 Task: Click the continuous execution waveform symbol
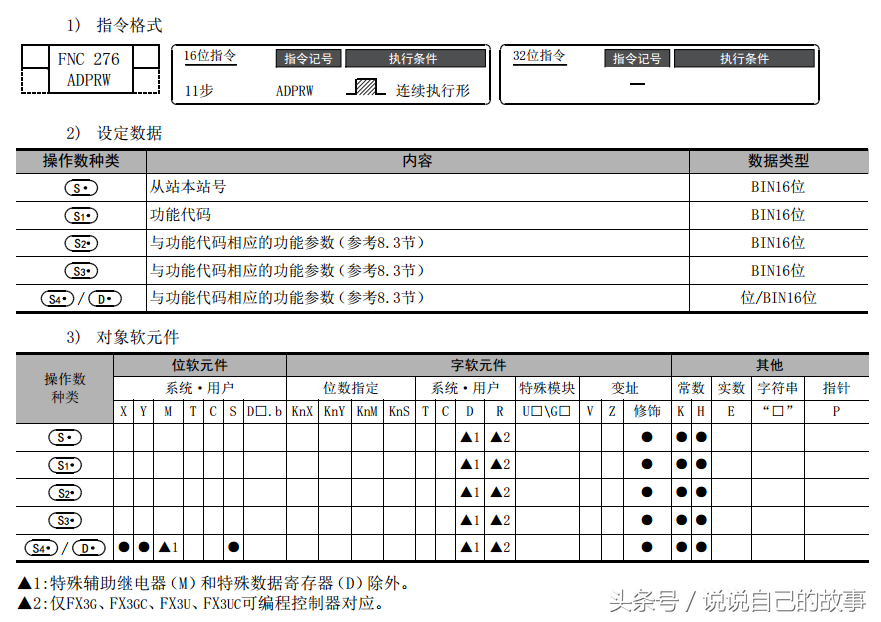(366, 88)
